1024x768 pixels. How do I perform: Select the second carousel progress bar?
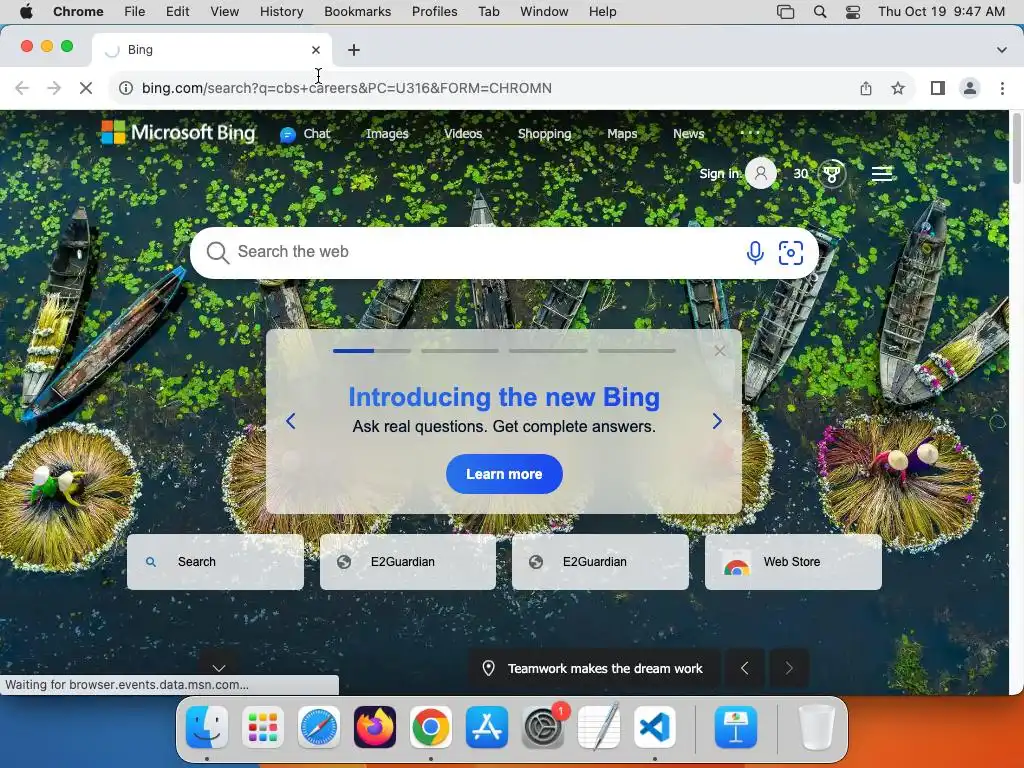(x=460, y=351)
